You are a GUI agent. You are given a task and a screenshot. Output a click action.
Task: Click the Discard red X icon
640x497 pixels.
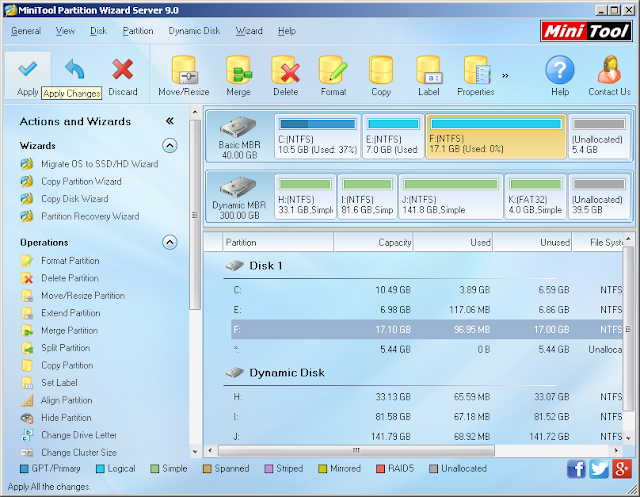[122, 69]
